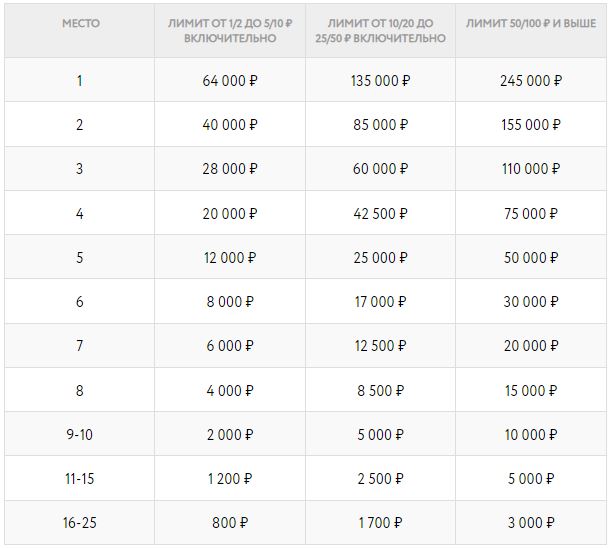Image resolution: width=610 pixels, height=548 pixels.
Task: Click the 6 000 ₽ cell
Action: (230, 345)
